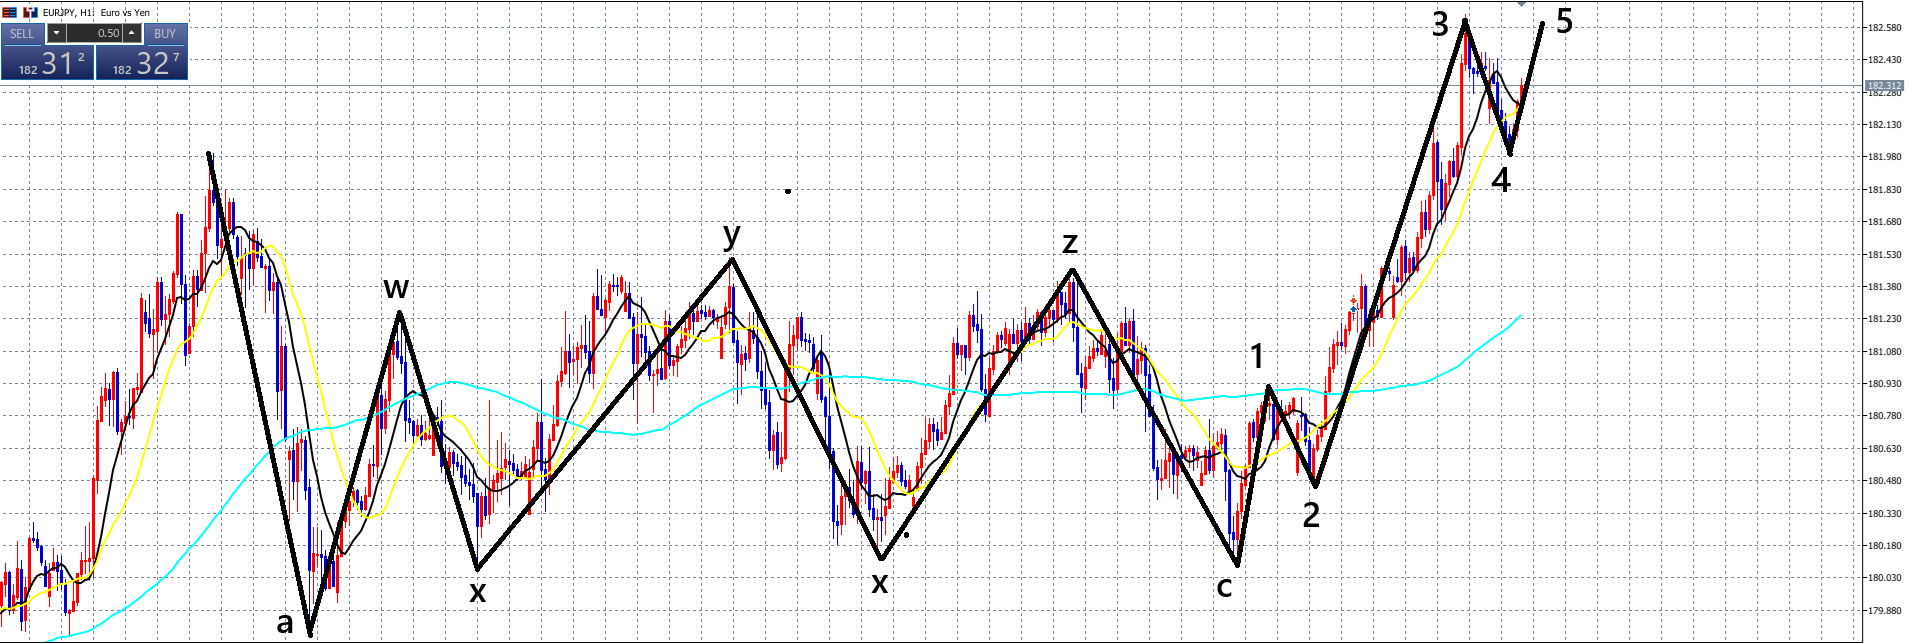Select the wave label "z"

pos(1070,243)
